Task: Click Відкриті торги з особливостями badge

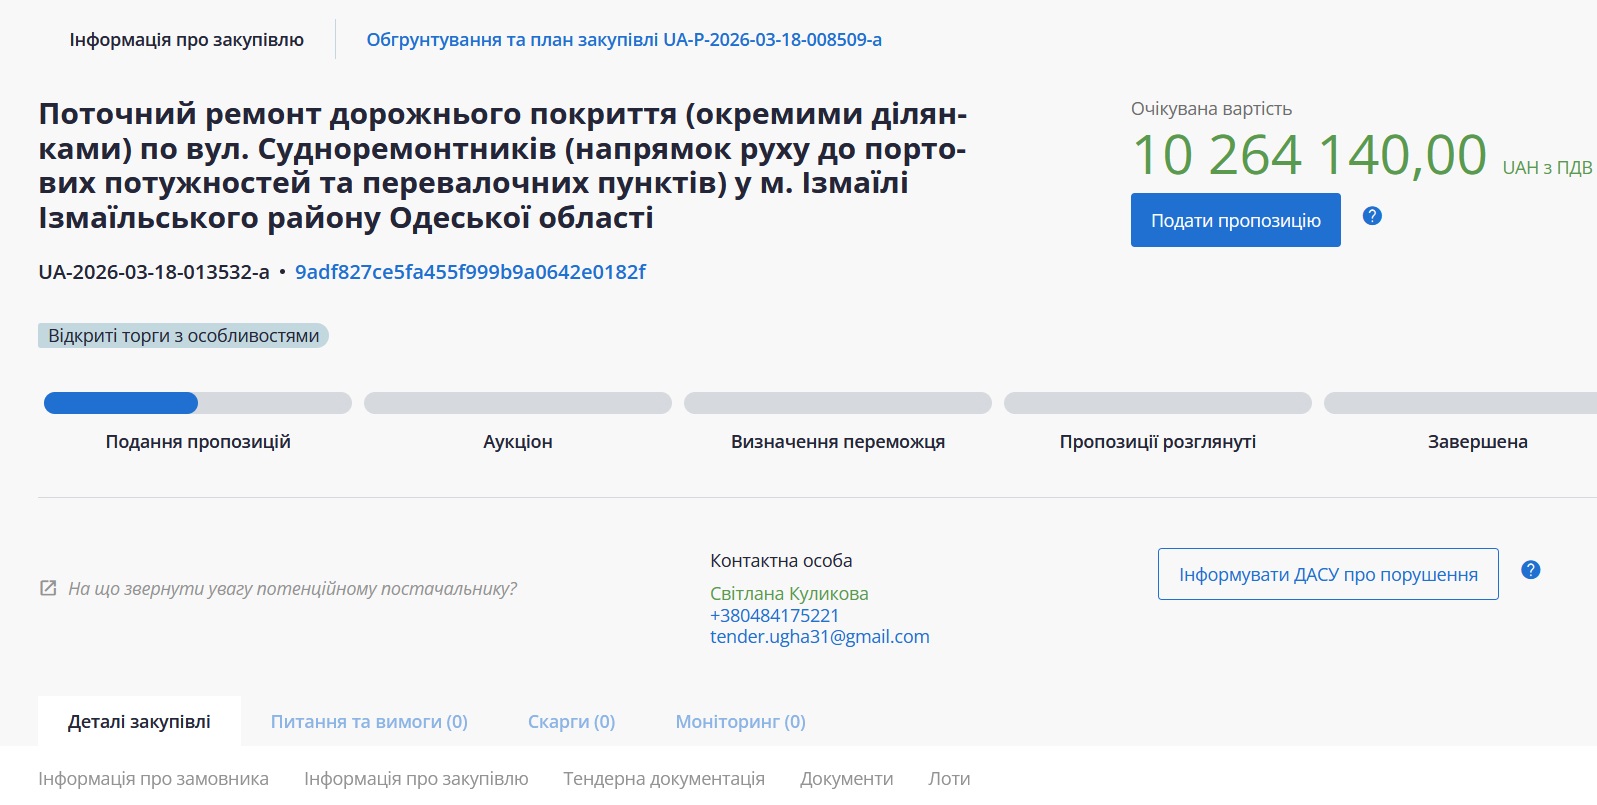Action: pos(183,336)
